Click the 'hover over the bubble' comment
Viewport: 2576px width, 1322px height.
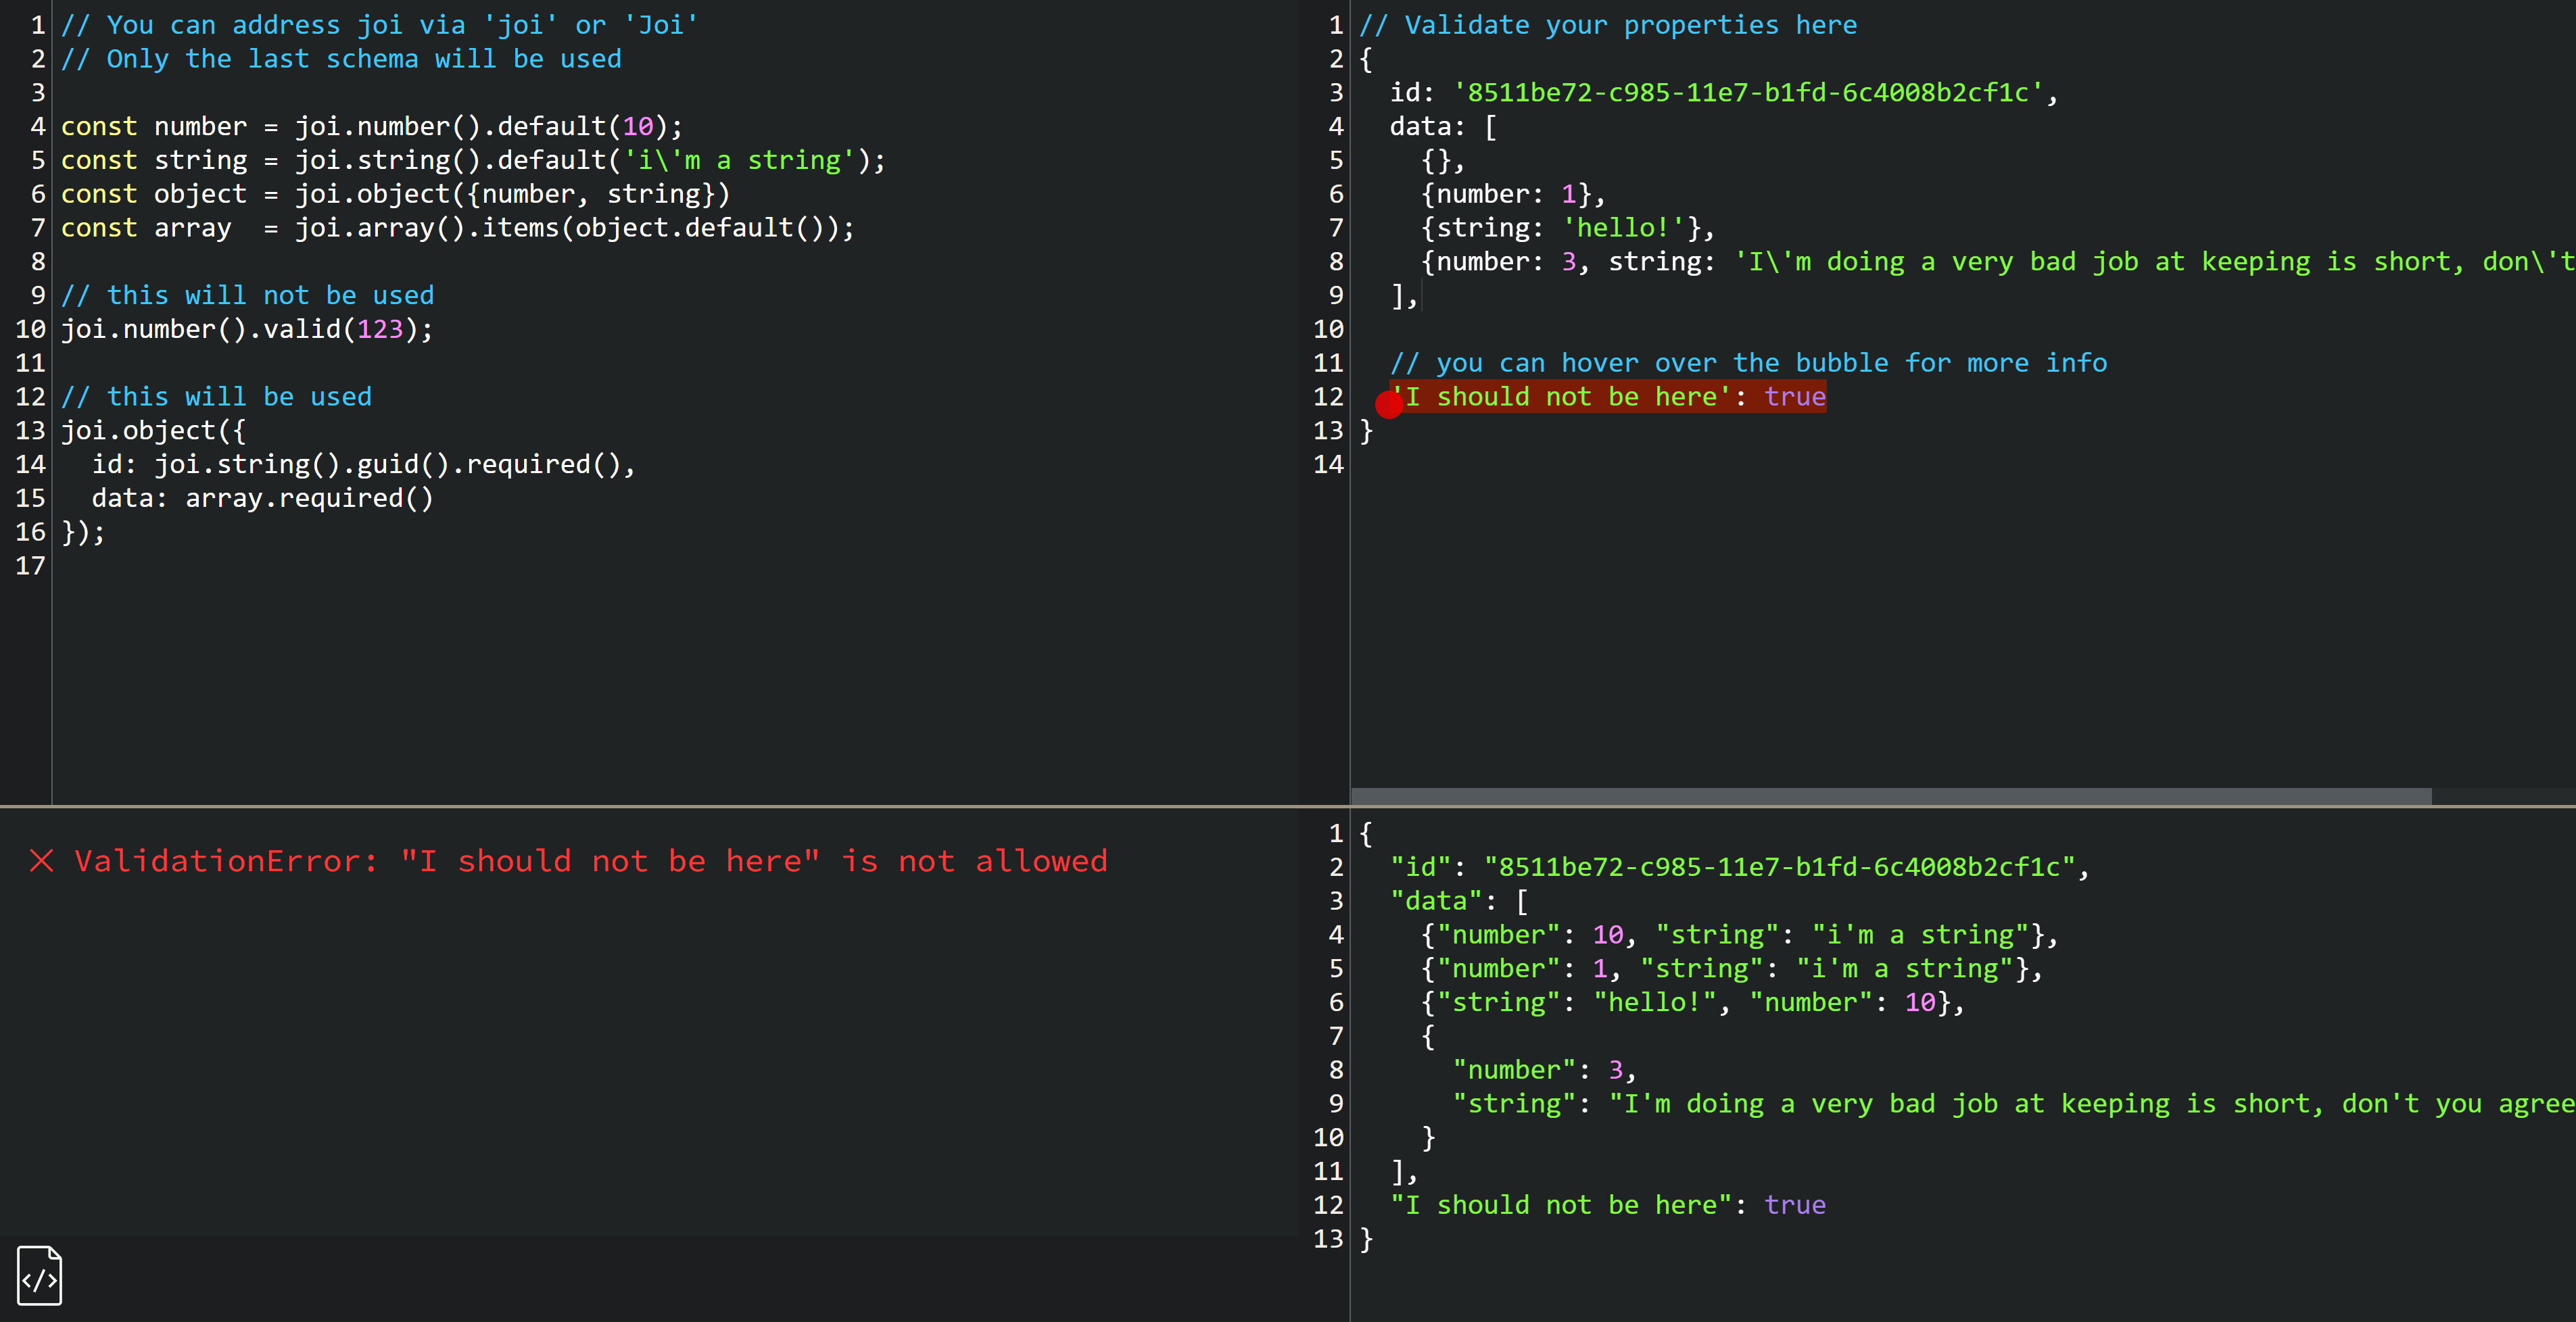(x=1748, y=363)
